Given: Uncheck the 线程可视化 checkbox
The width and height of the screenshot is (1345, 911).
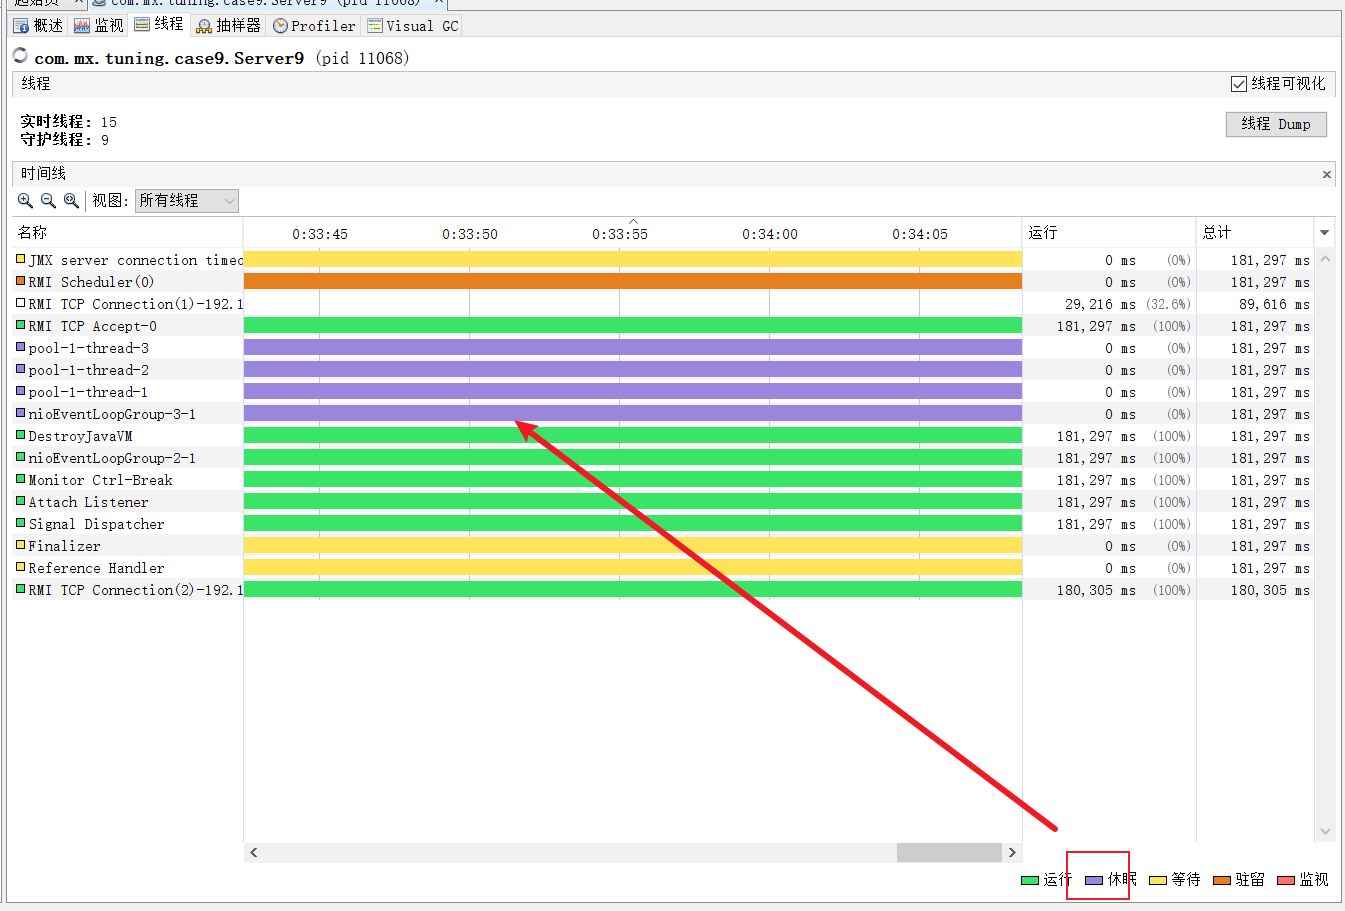Looking at the screenshot, I should coord(1239,84).
